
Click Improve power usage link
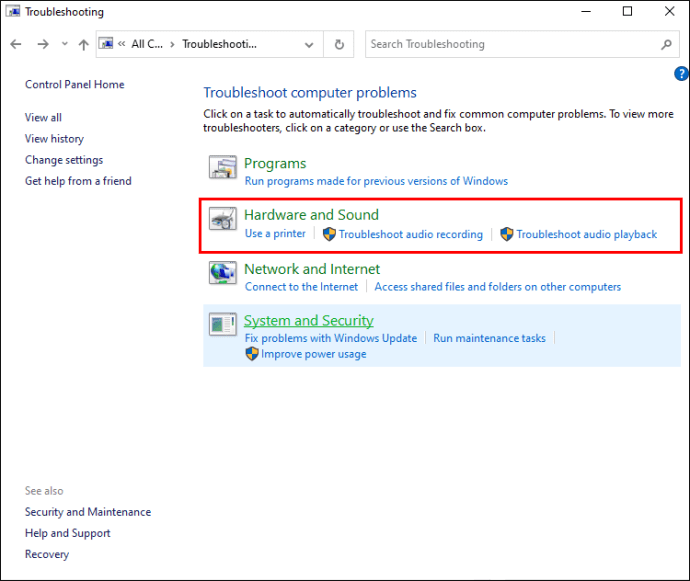point(314,354)
